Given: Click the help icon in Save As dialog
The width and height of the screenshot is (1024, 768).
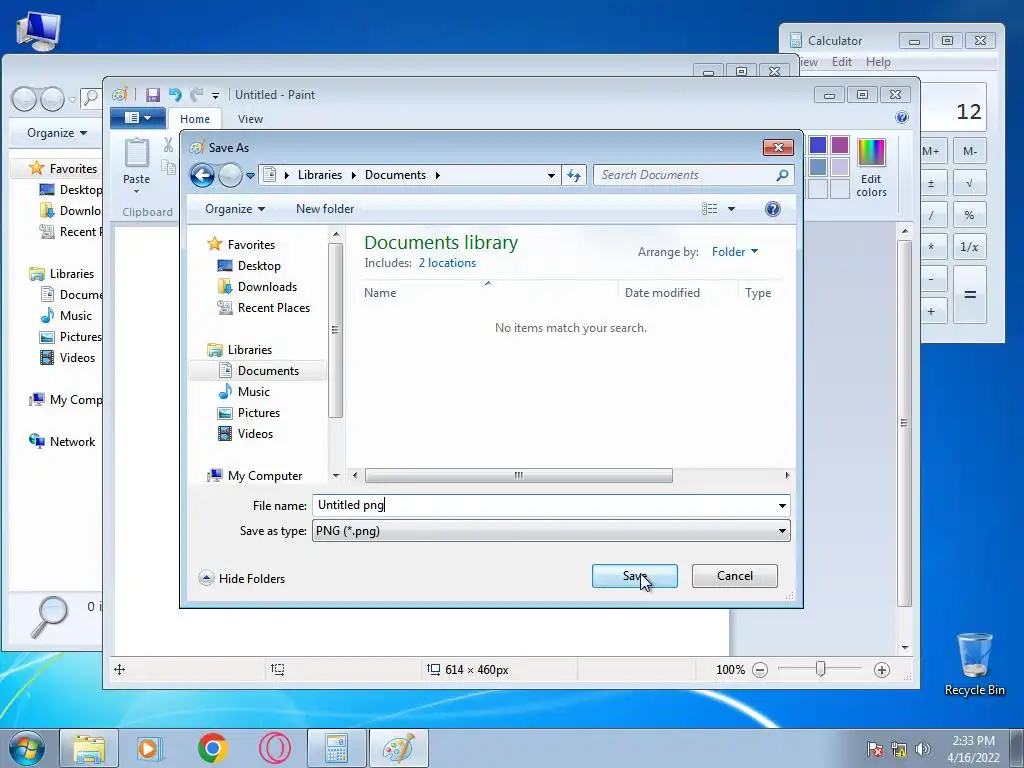Looking at the screenshot, I should (773, 209).
